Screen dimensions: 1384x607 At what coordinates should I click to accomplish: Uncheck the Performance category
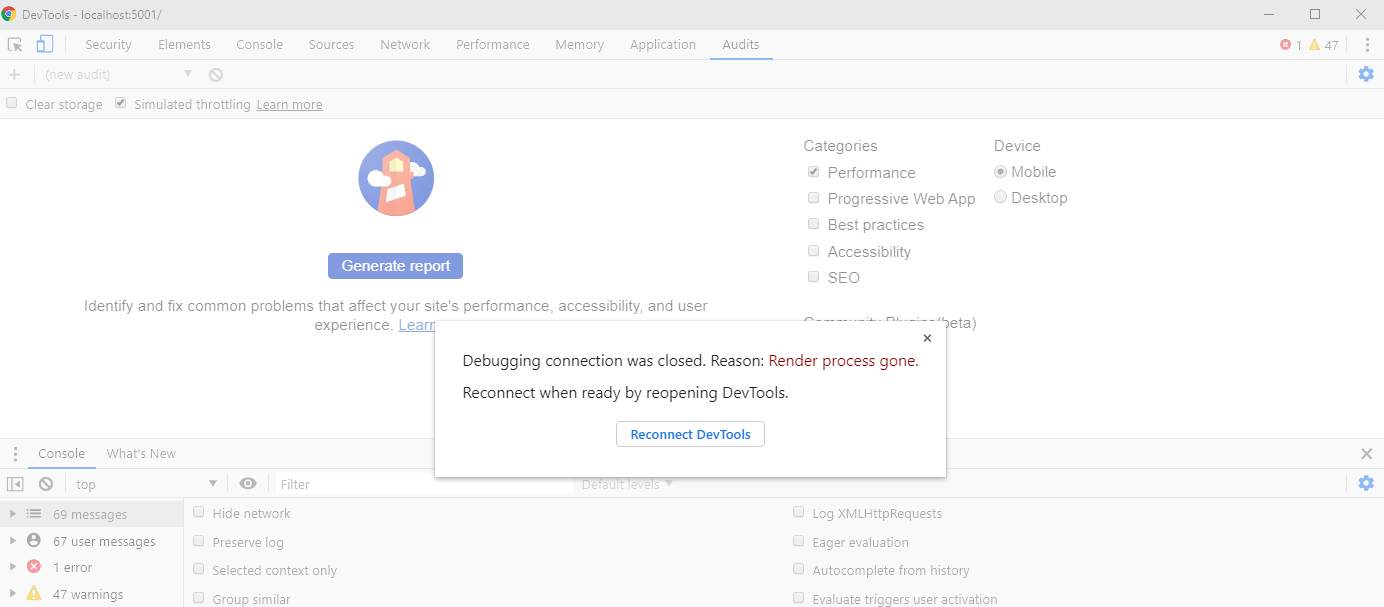click(x=814, y=172)
